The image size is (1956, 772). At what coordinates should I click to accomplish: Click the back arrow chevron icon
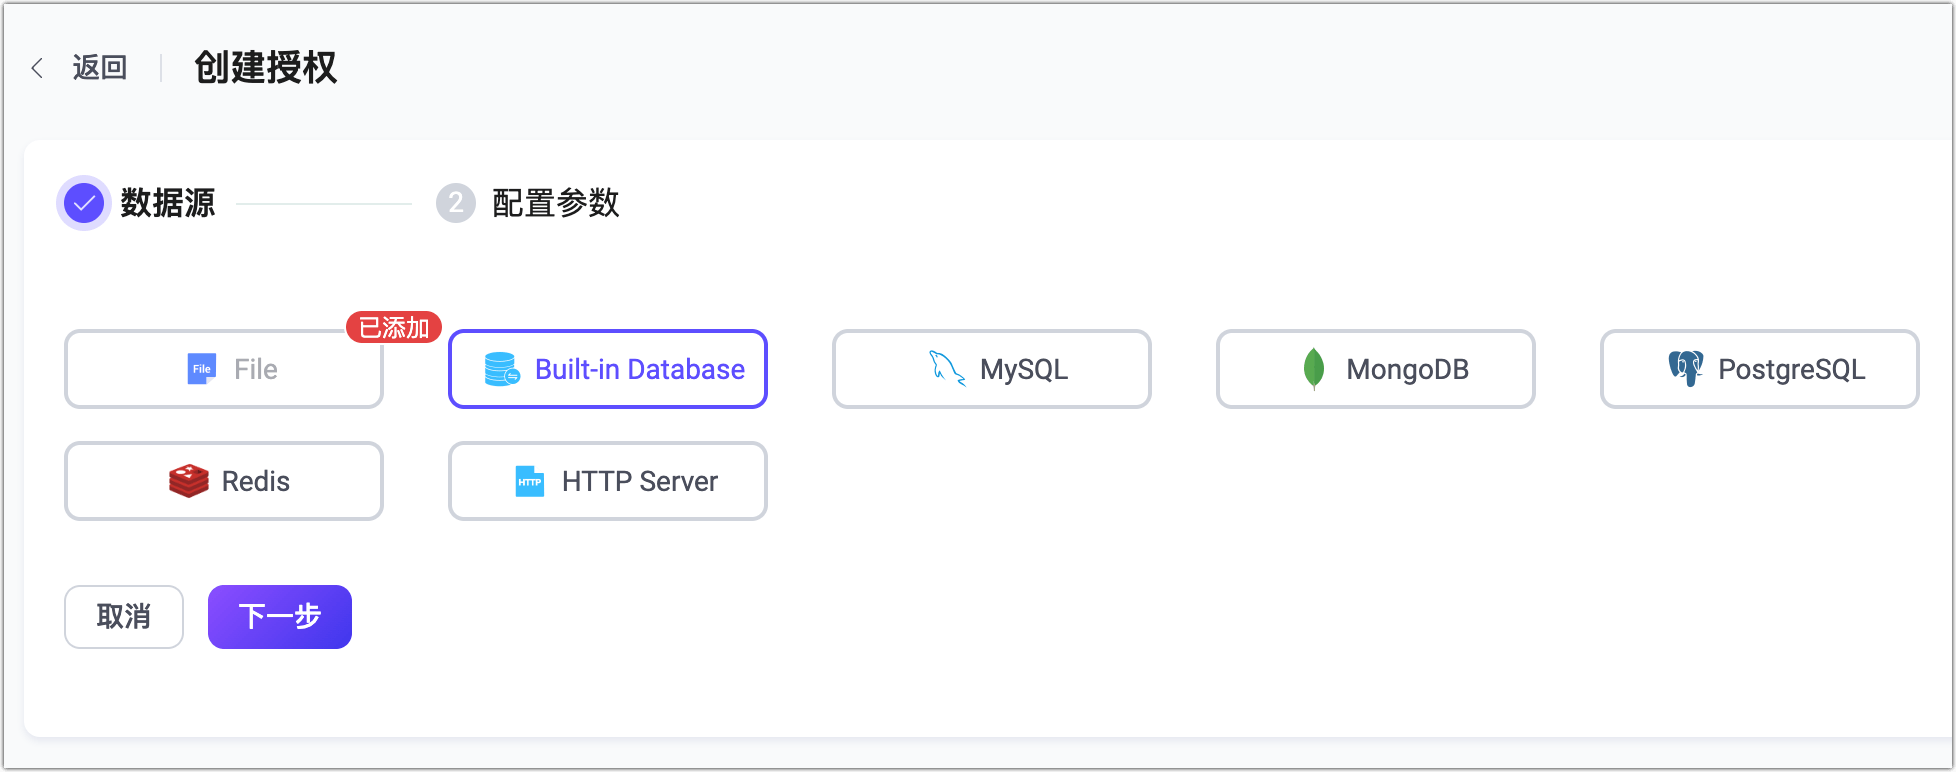point(37,68)
